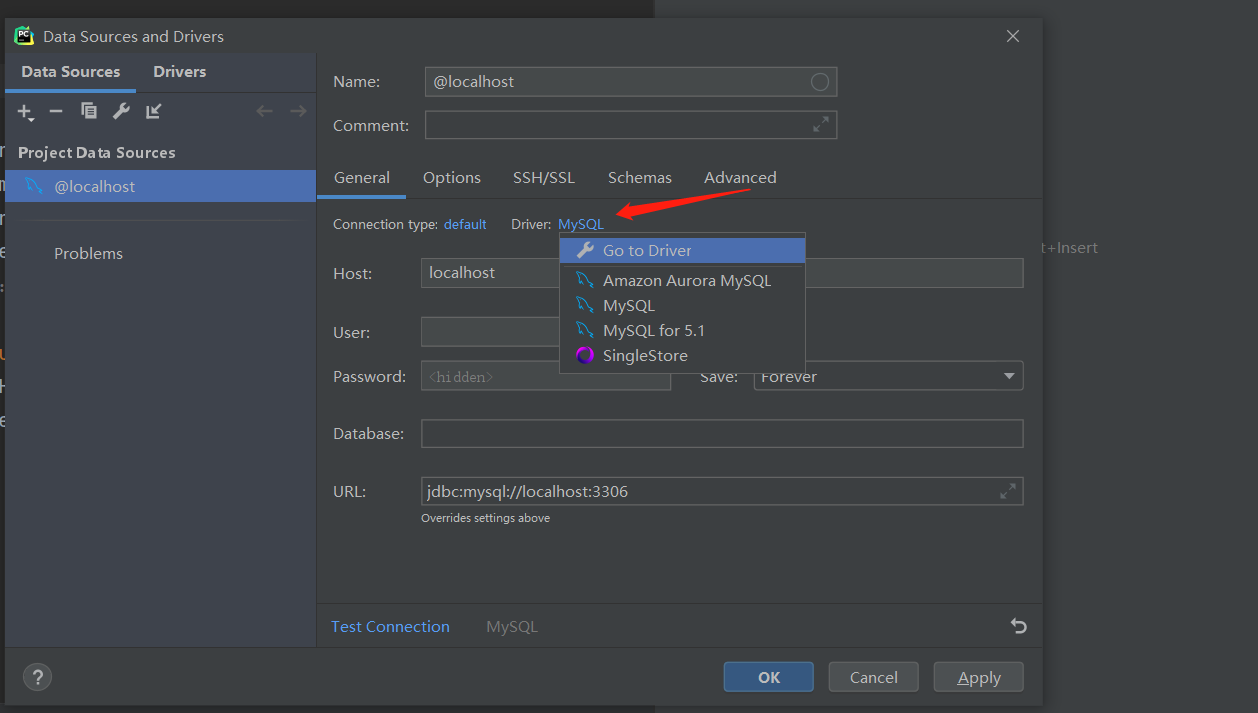Click the default connection type link
Viewport: 1258px width, 713px height.
(465, 225)
